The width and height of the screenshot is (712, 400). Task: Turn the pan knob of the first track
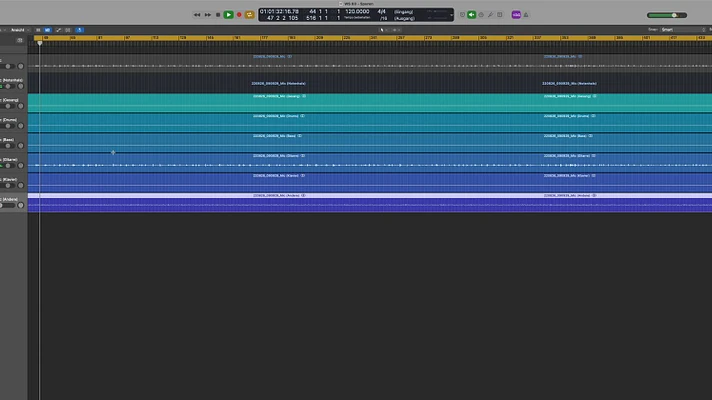[x=20, y=66]
